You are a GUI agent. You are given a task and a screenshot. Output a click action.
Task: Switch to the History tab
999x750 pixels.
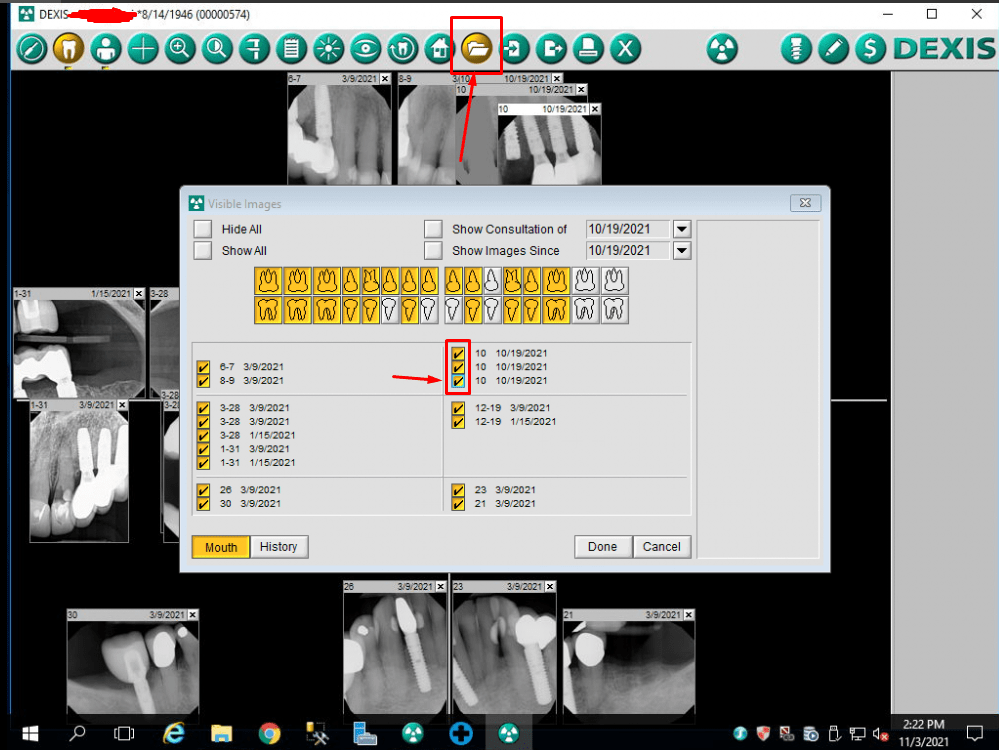(x=279, y=547)
